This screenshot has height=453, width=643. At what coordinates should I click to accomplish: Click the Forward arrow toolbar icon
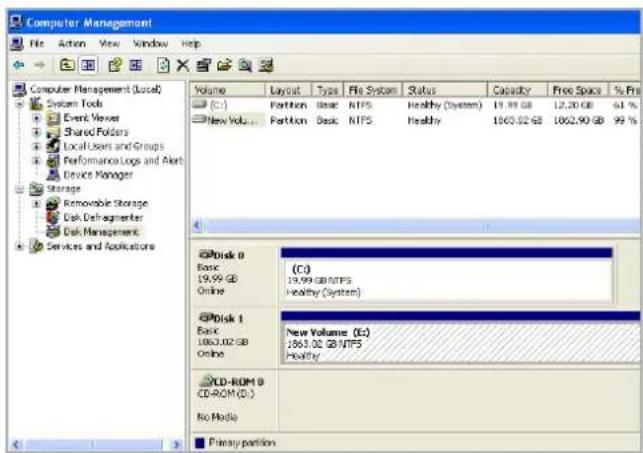click(x=39, y=65)
